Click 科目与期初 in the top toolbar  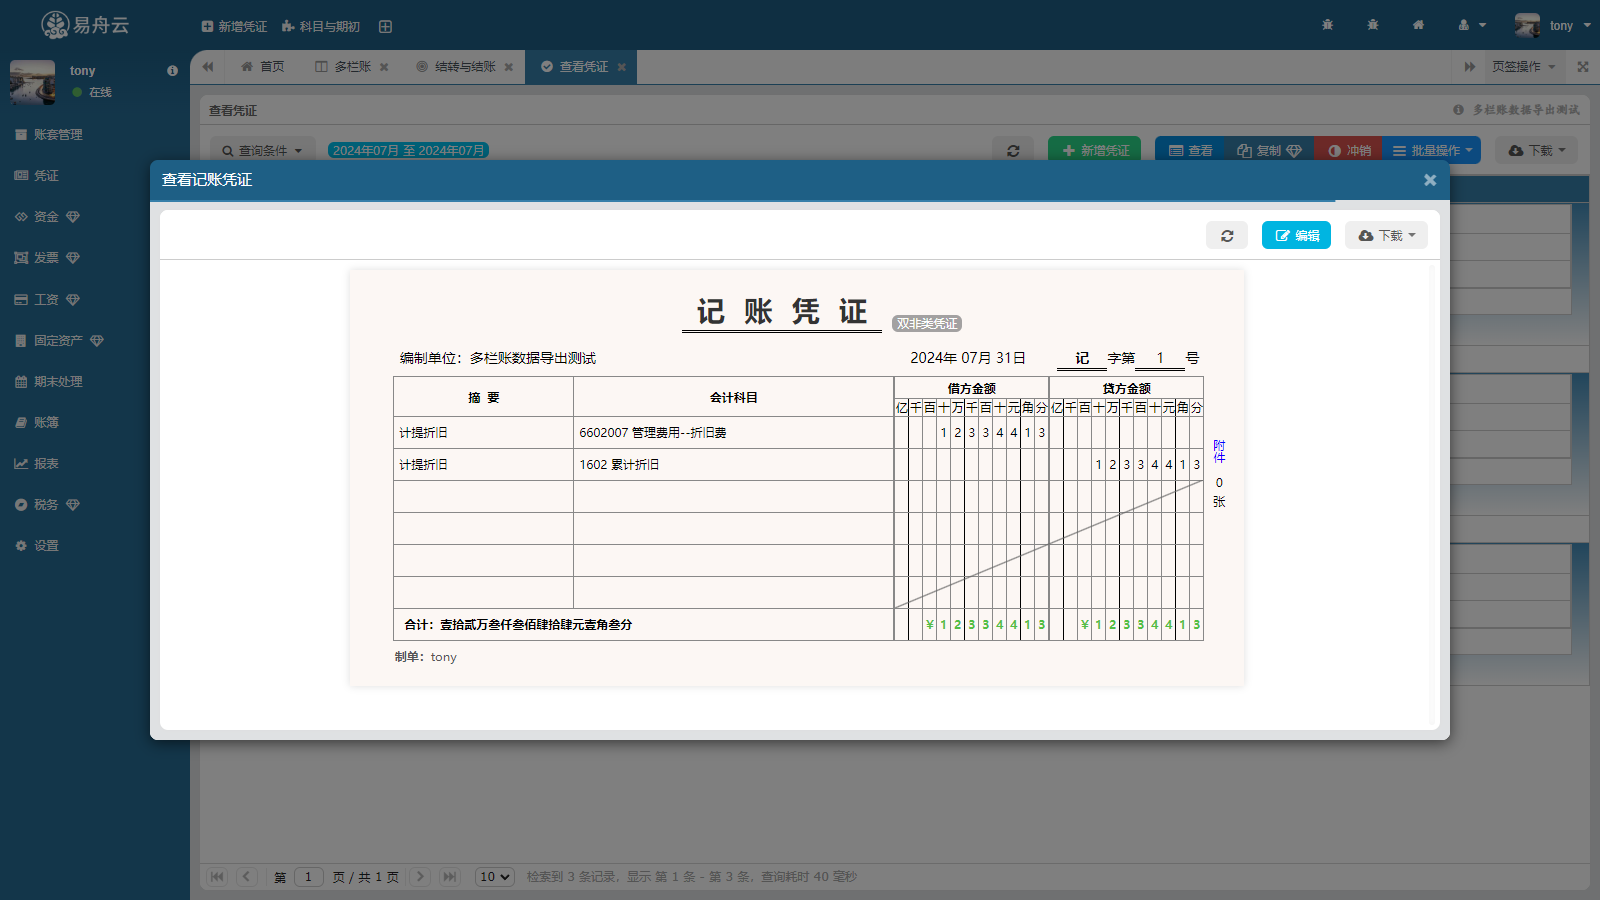[321, 27]
